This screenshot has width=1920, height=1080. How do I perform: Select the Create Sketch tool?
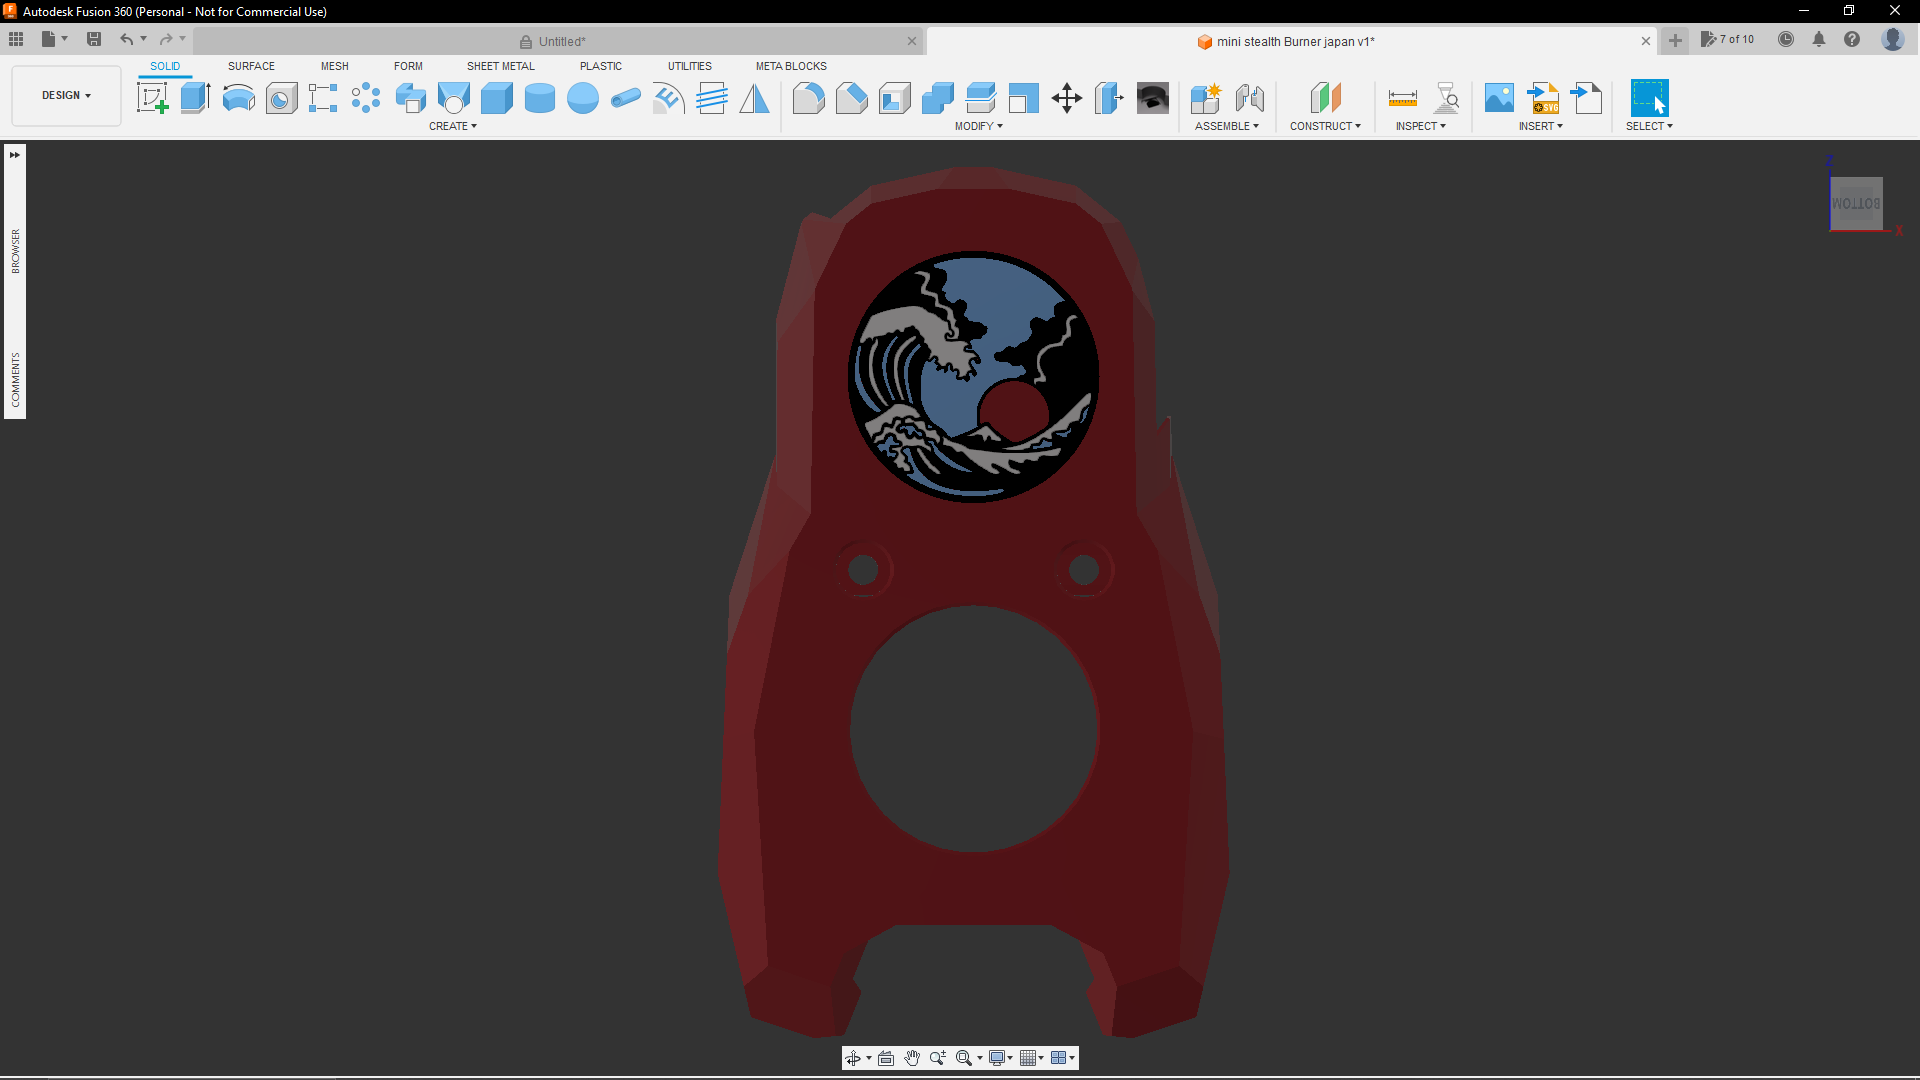(152, 97)
